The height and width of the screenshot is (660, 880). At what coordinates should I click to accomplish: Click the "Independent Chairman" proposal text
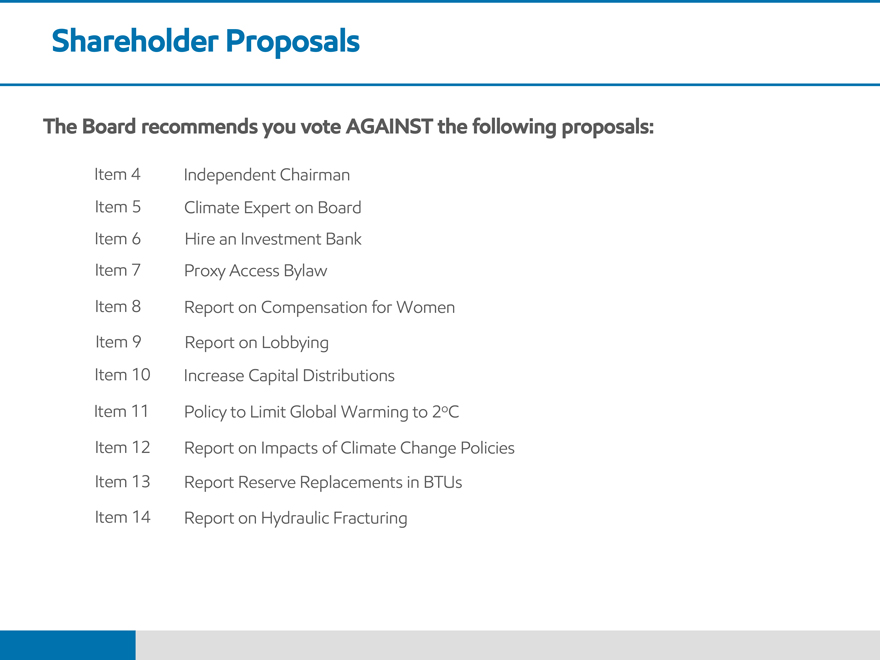pyautogui.click(x=267, y=175)
